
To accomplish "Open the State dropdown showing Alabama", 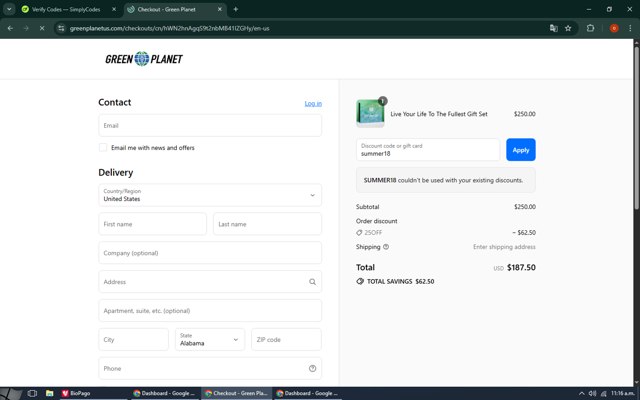I will tap(210, 339).
